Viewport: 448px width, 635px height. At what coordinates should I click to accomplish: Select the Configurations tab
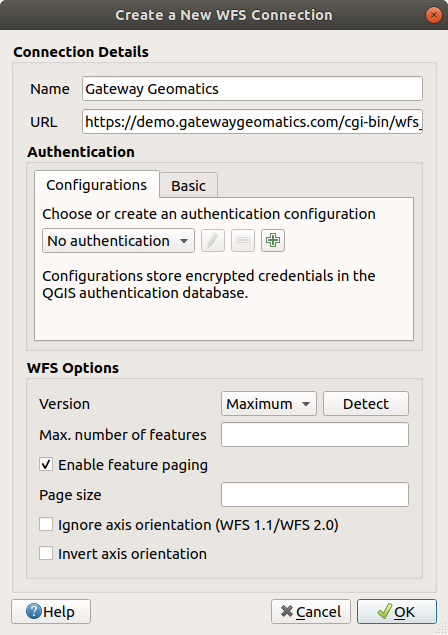96,185
